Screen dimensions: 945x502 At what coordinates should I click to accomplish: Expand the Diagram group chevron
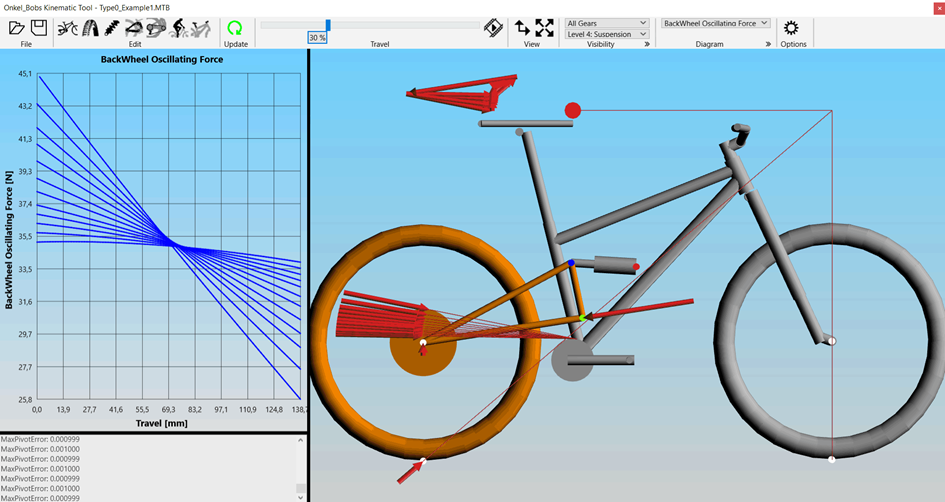(x=768, y=45)
